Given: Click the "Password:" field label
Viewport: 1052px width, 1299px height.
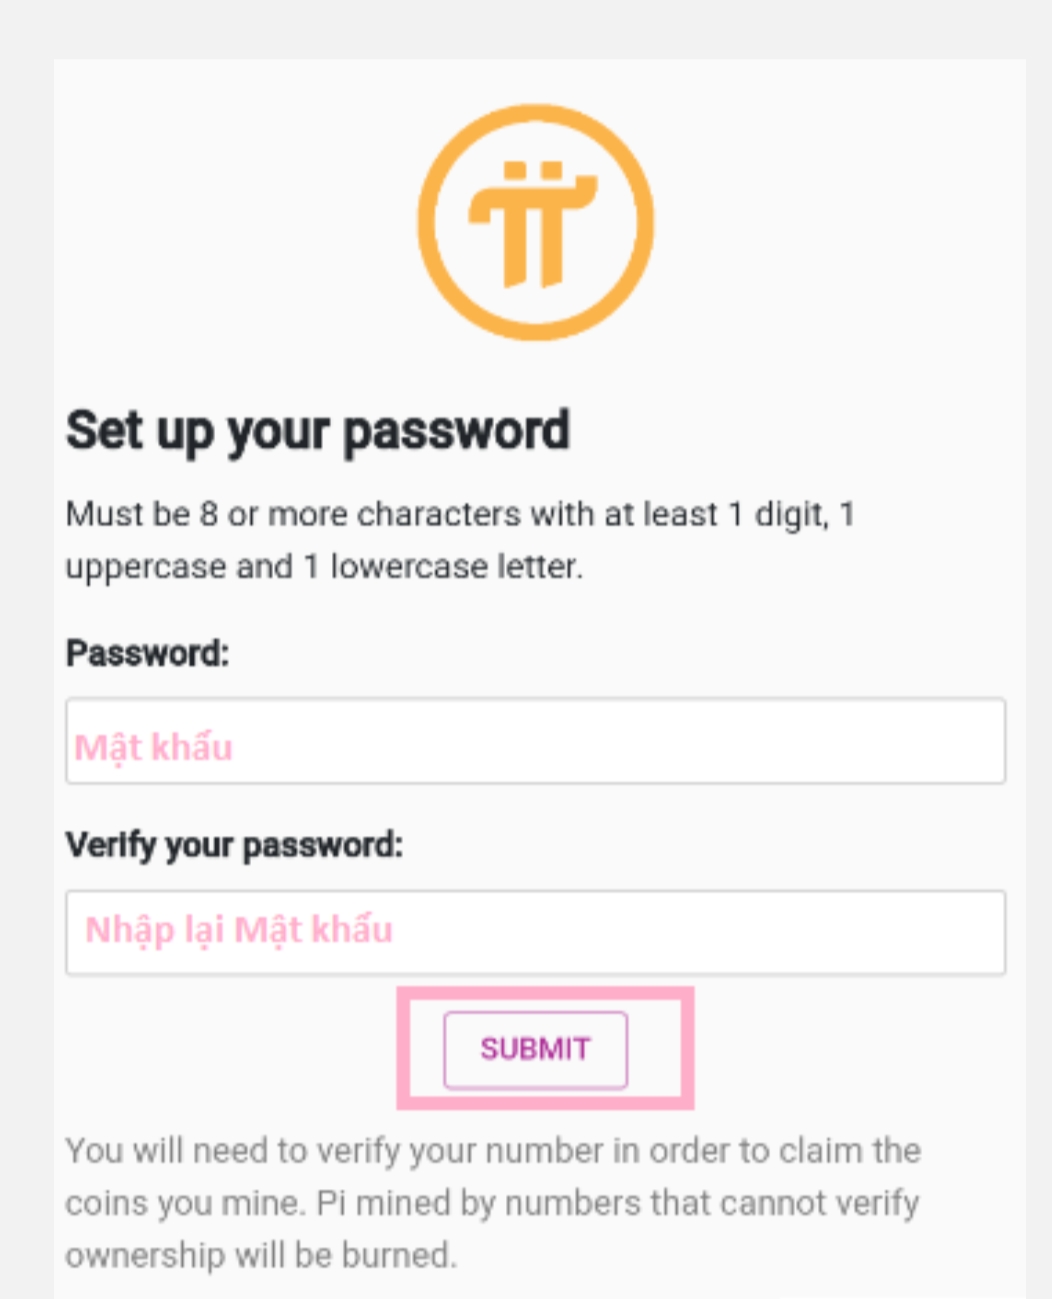Looking at the screenshot, I should pyautogui.click(x=147, y=654).
